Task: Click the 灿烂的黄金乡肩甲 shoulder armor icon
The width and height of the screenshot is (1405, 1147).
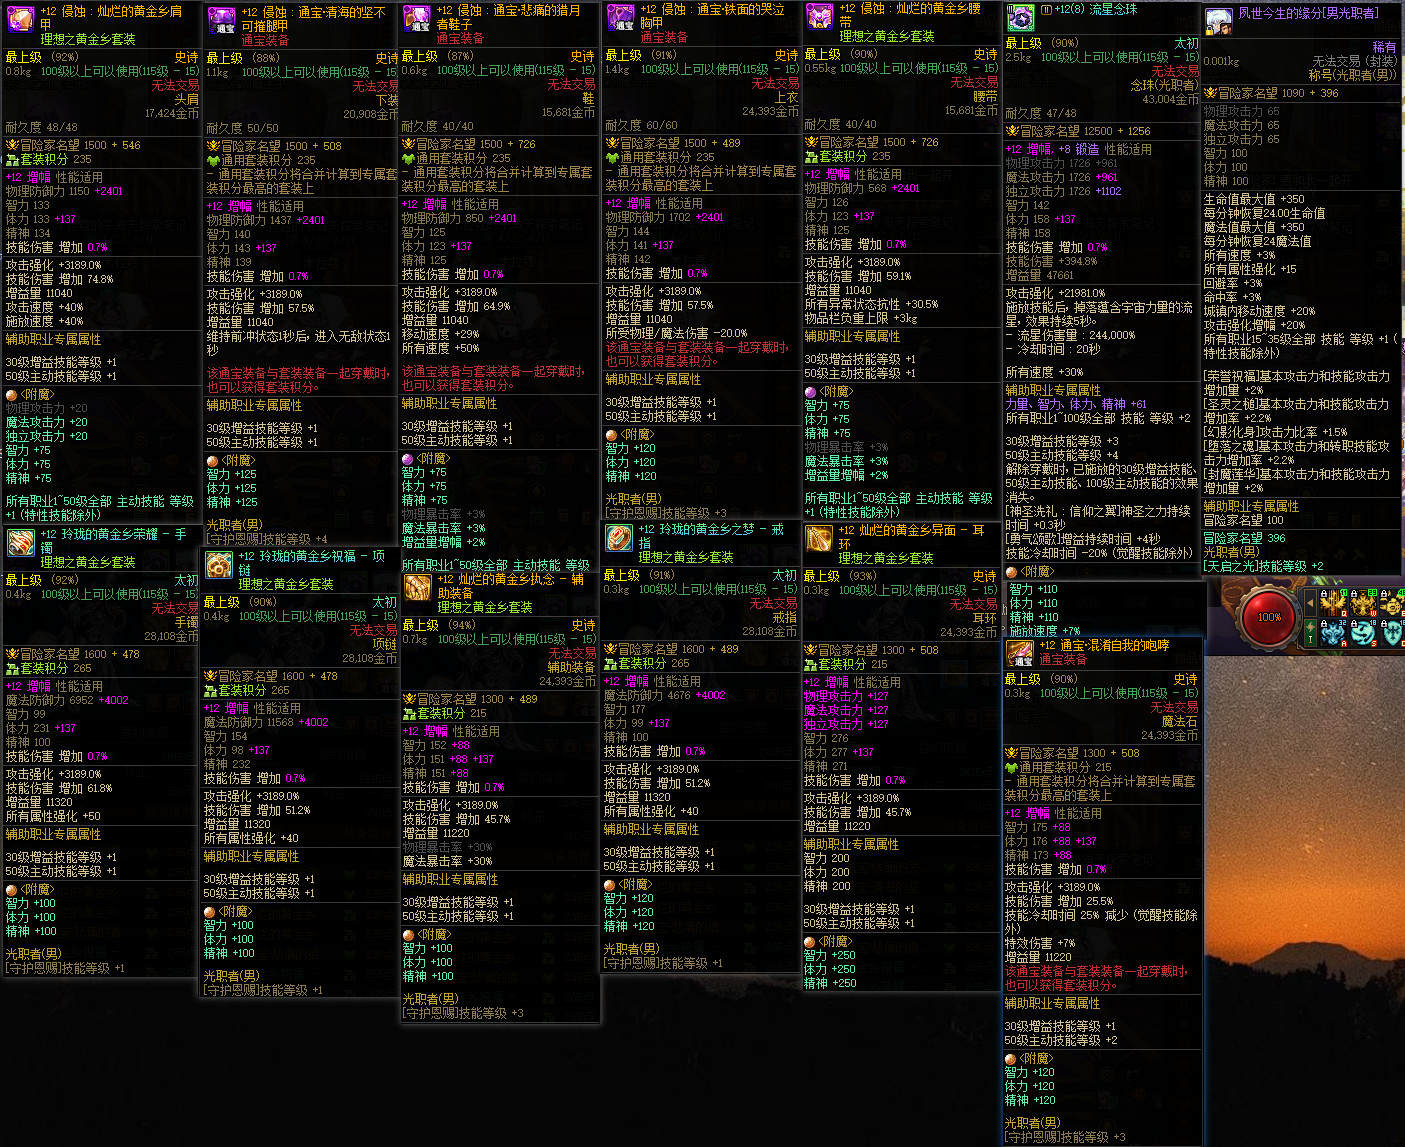Action: (20, 19)
